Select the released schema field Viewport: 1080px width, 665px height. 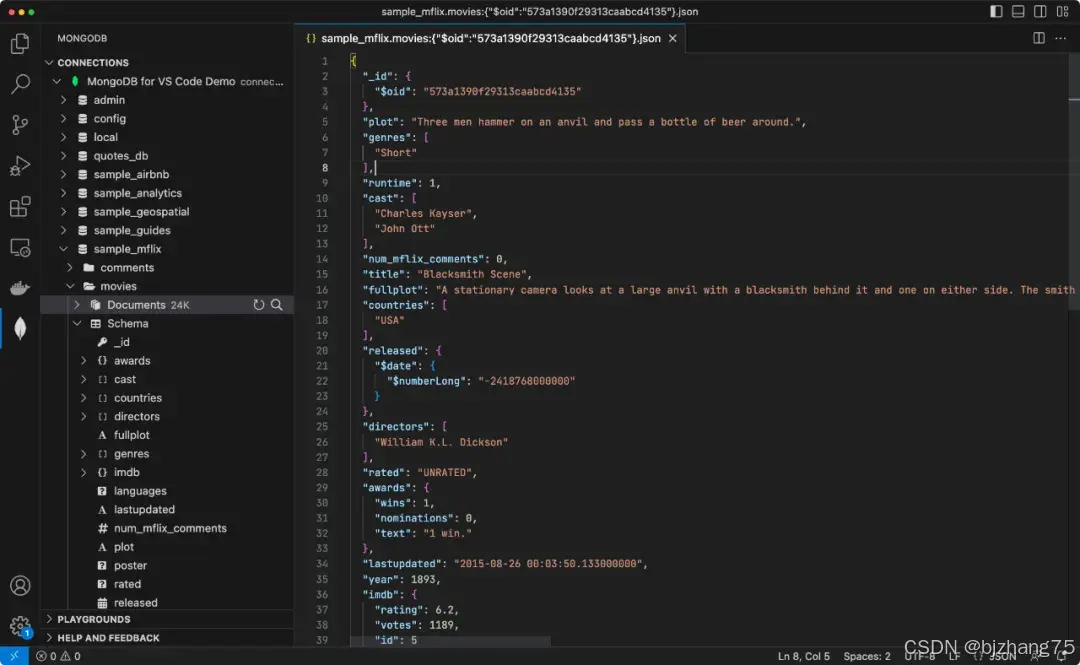[x=135, y=602]
